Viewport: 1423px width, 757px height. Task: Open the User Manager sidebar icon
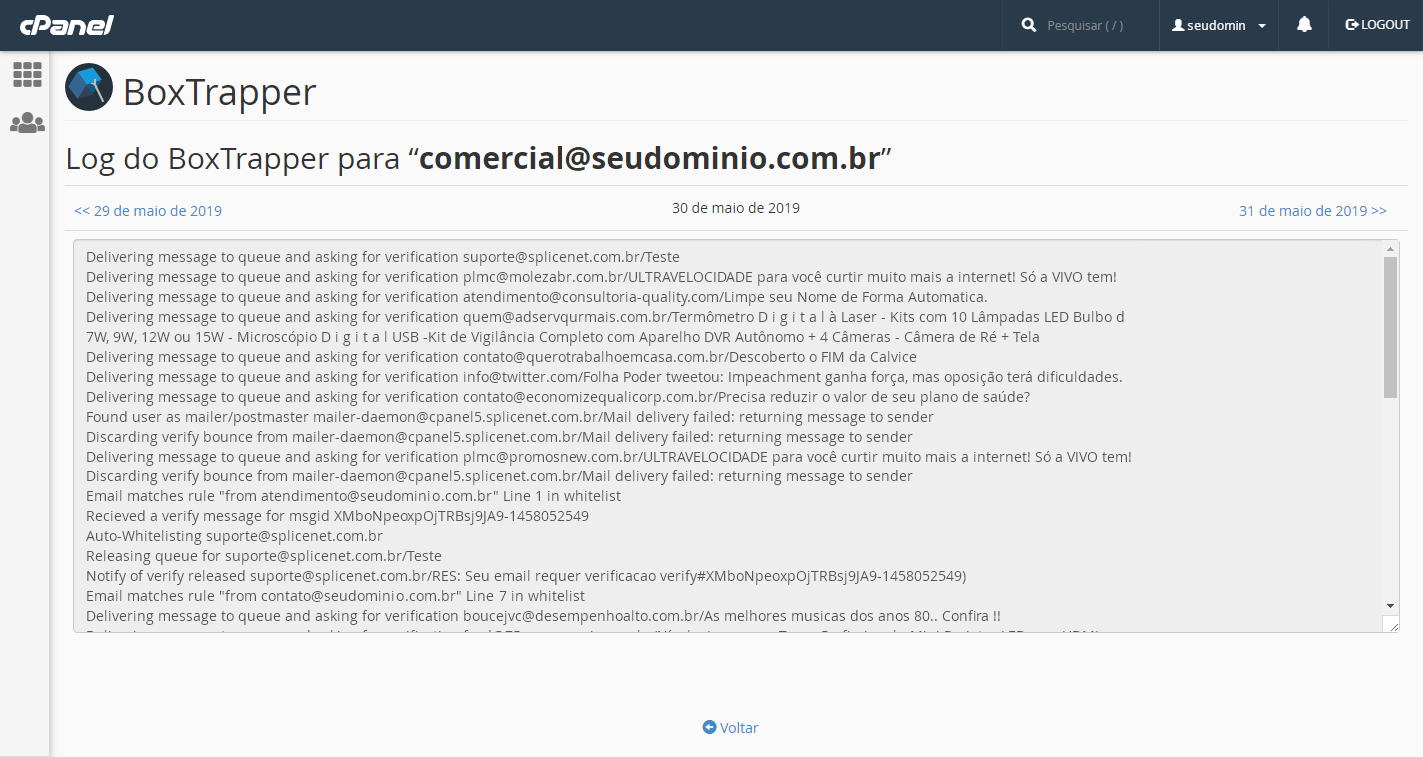coord(27,123)
